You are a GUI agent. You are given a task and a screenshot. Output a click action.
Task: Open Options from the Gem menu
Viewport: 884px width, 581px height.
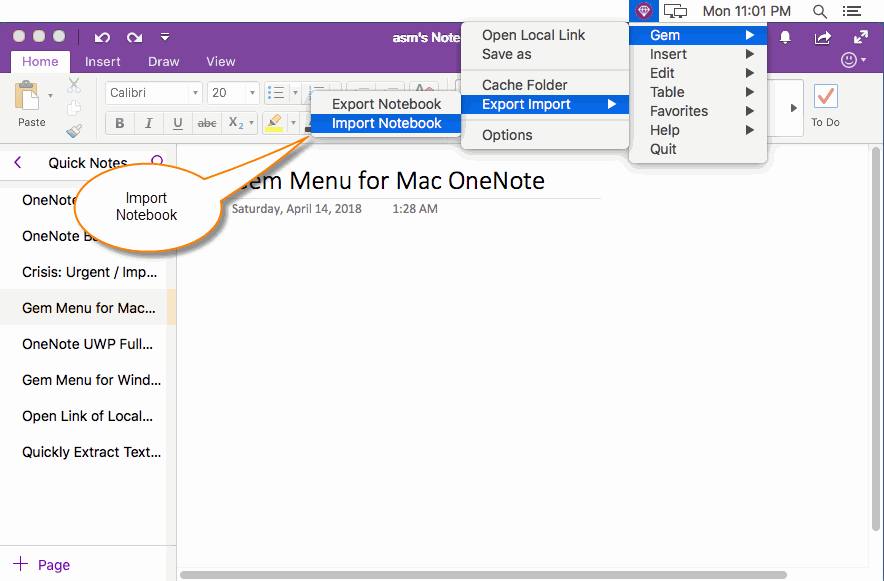coord(506,134)
